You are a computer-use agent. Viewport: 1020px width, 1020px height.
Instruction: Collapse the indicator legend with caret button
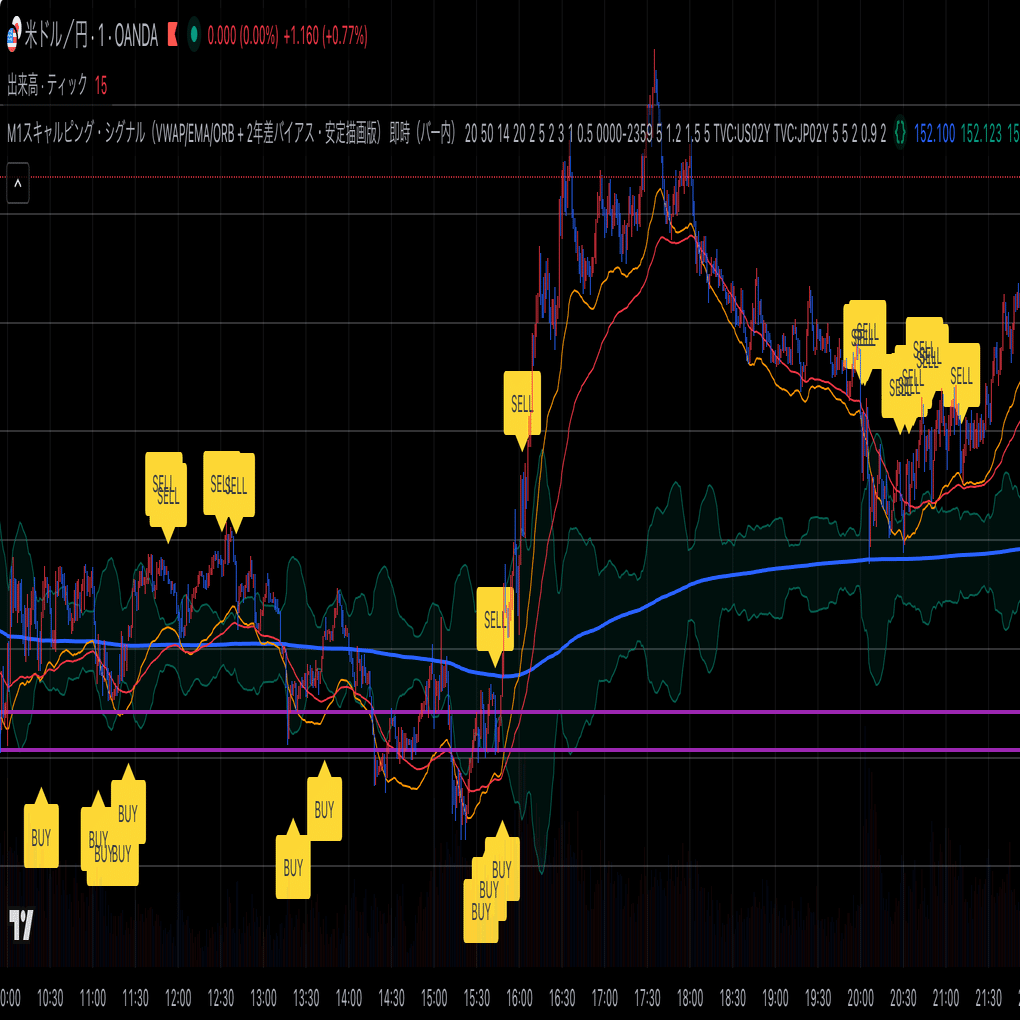pyautogui.click(x=18, y=183)
